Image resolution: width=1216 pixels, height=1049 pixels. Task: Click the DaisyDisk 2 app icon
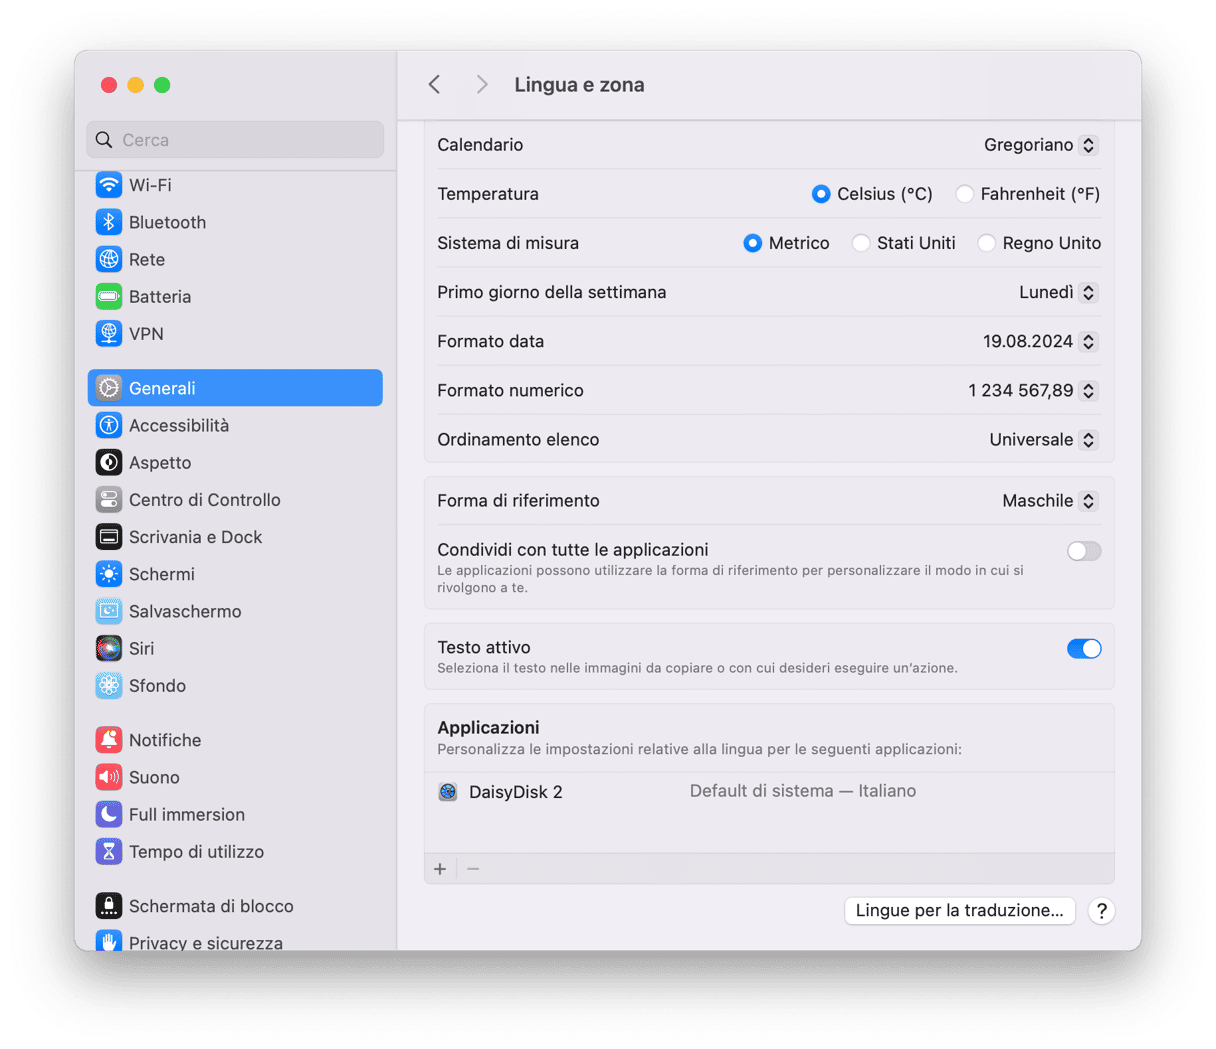click(448, 792)
